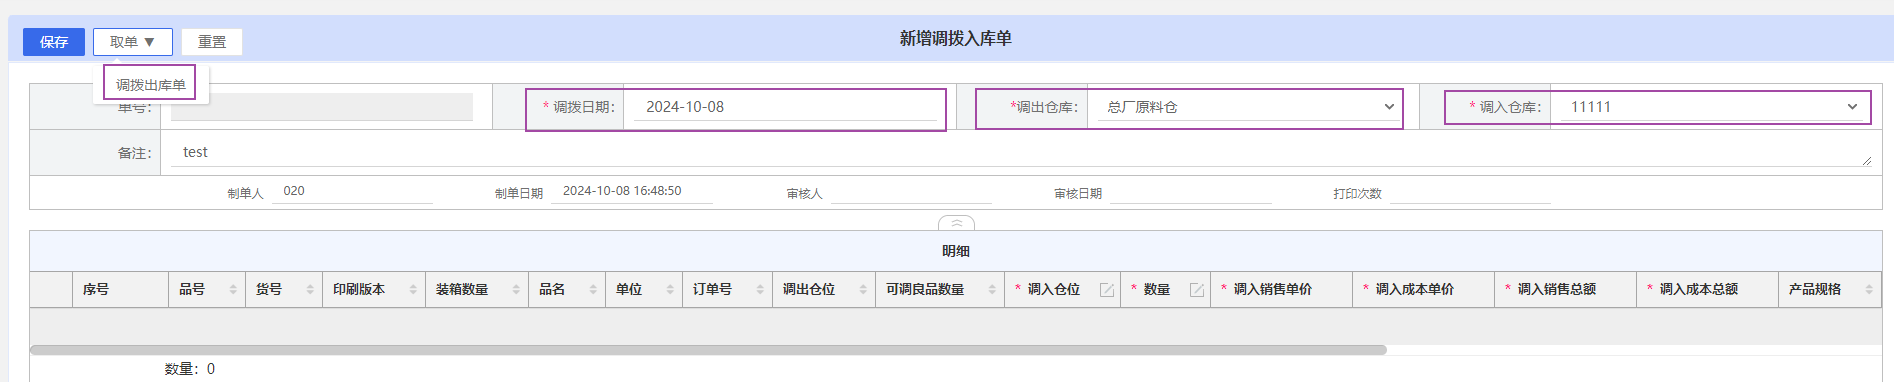Click the edit icon in 调入仓位 column header
This screenshot has height=382, width=1894.
pyautogui.click(x=1107, y=290)
